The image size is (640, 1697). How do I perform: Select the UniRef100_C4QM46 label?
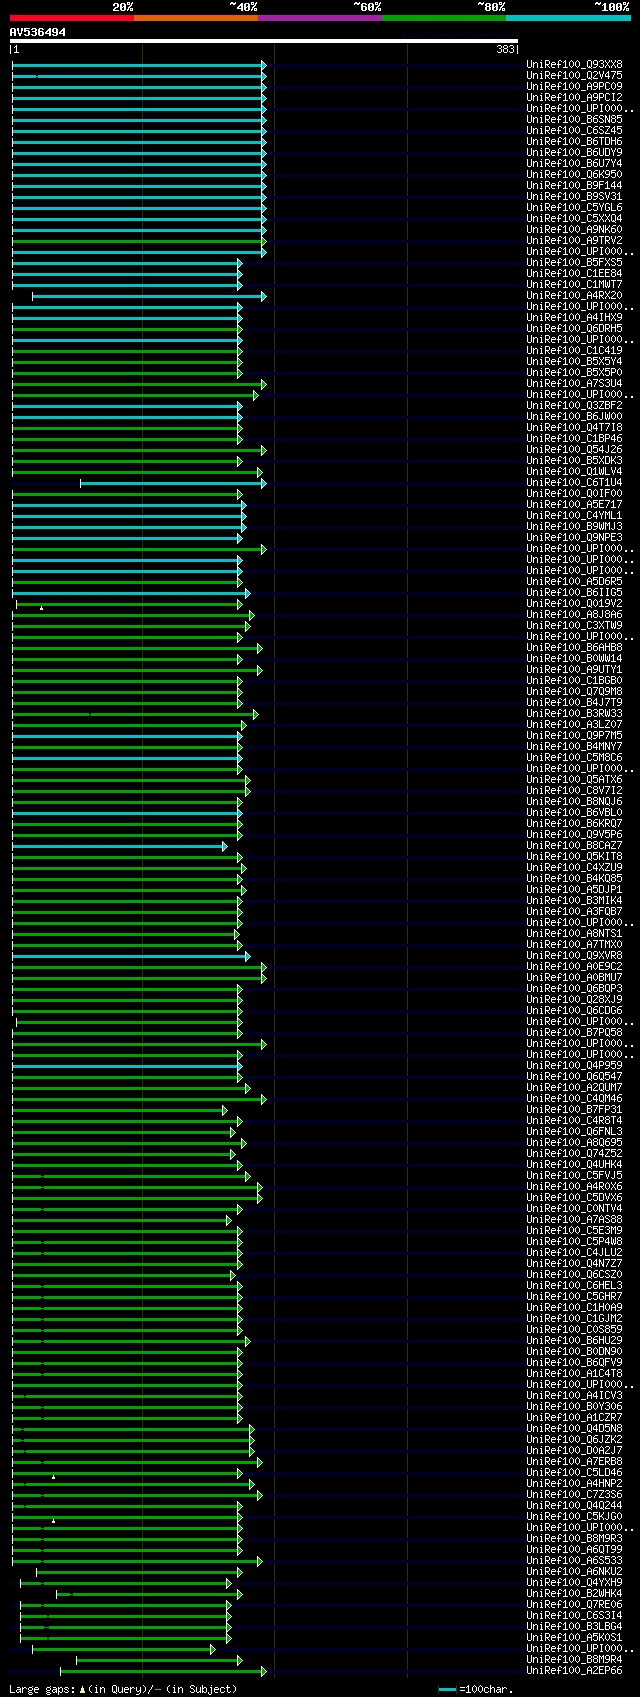(x=574, y=1098)
